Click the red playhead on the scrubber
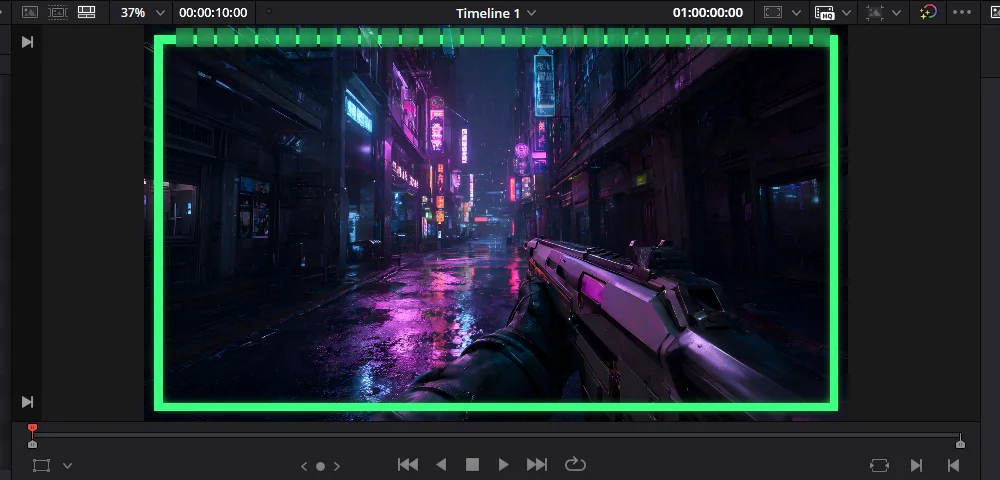Screen dimensions: 1000x480 [x=33, y=428]
